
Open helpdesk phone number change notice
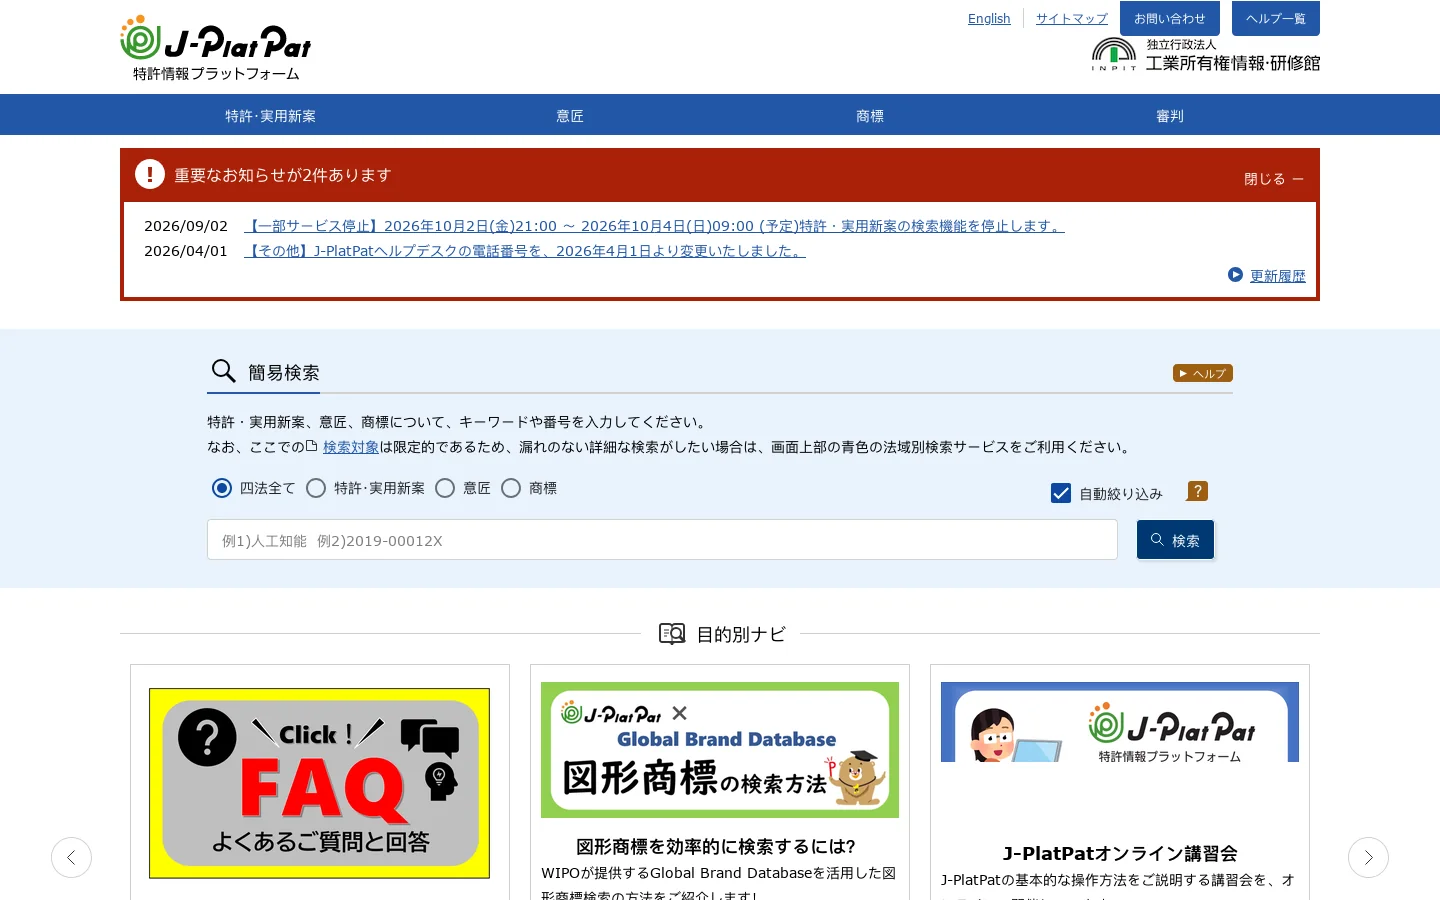click(525, 251)
